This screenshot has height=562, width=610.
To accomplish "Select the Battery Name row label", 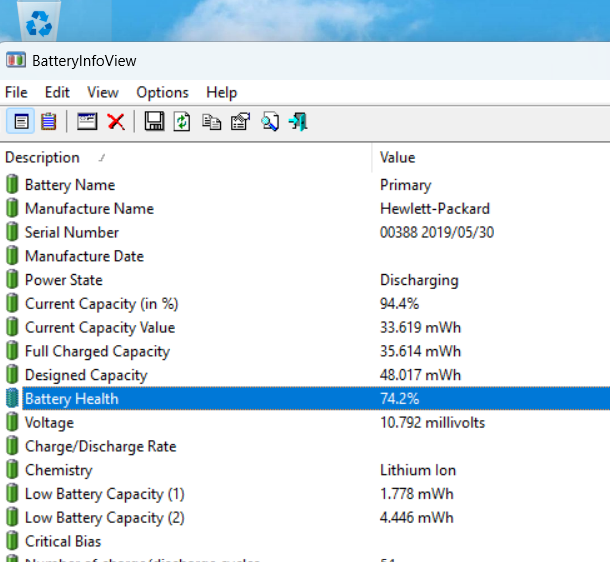I will point(70,185).
